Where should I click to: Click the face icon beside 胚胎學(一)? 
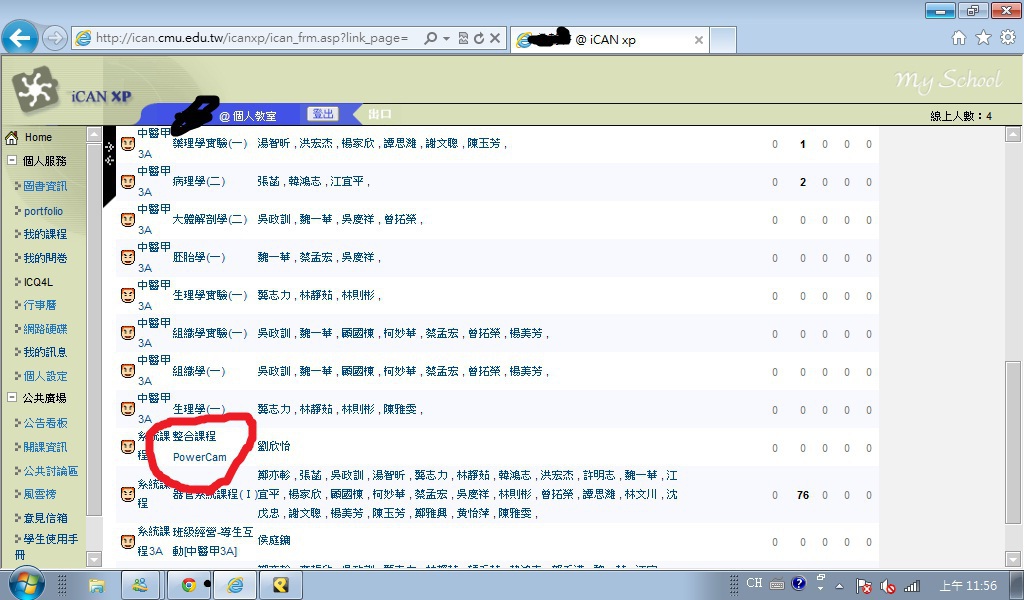tap(128, 258)
